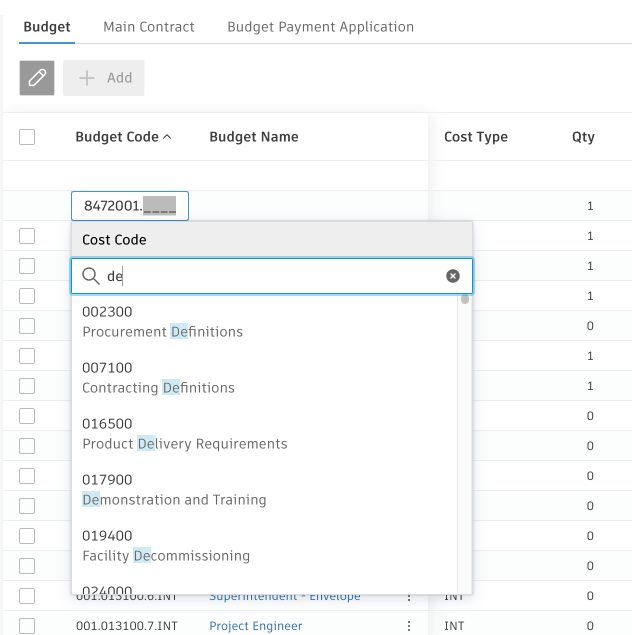
Task: Click the Cost Code segment heading
Action: click(114, 240)
